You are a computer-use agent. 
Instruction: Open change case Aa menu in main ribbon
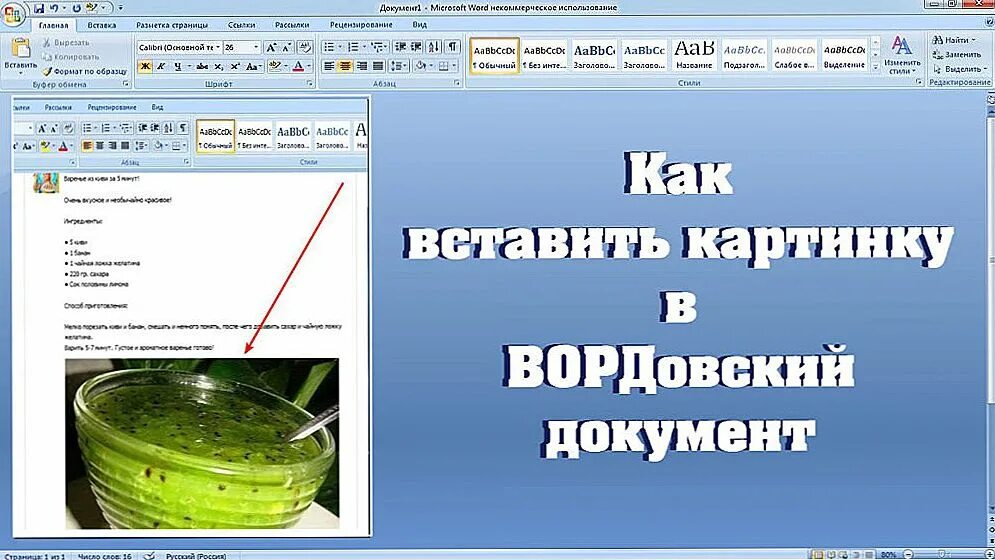tap(253, 66)
